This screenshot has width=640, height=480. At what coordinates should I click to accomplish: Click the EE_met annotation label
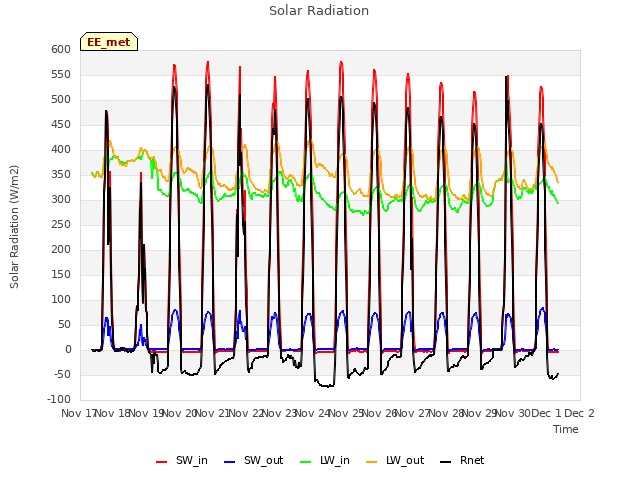109,42
